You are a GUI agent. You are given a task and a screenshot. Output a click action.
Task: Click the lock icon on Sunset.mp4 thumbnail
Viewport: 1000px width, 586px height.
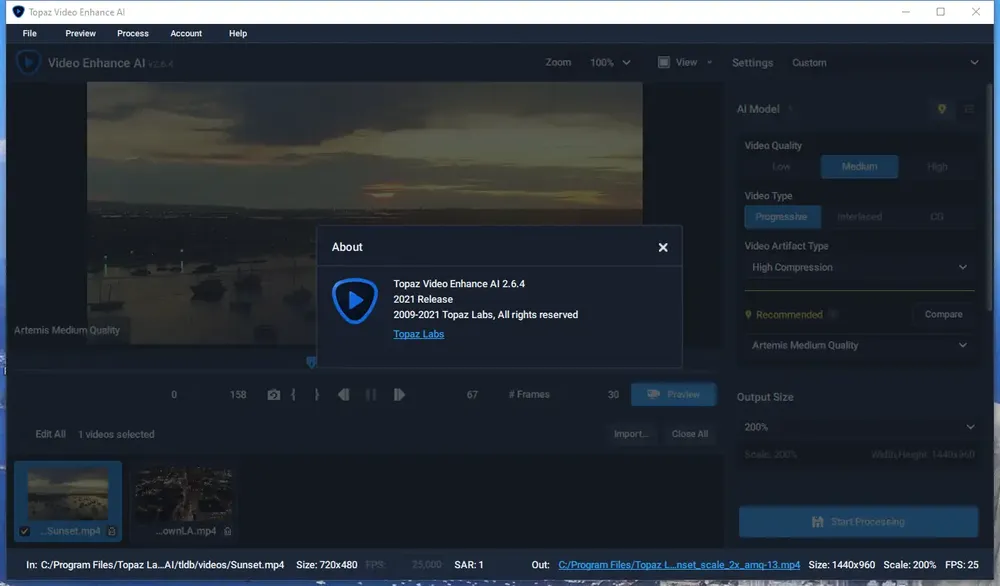(x=112, y=531)
